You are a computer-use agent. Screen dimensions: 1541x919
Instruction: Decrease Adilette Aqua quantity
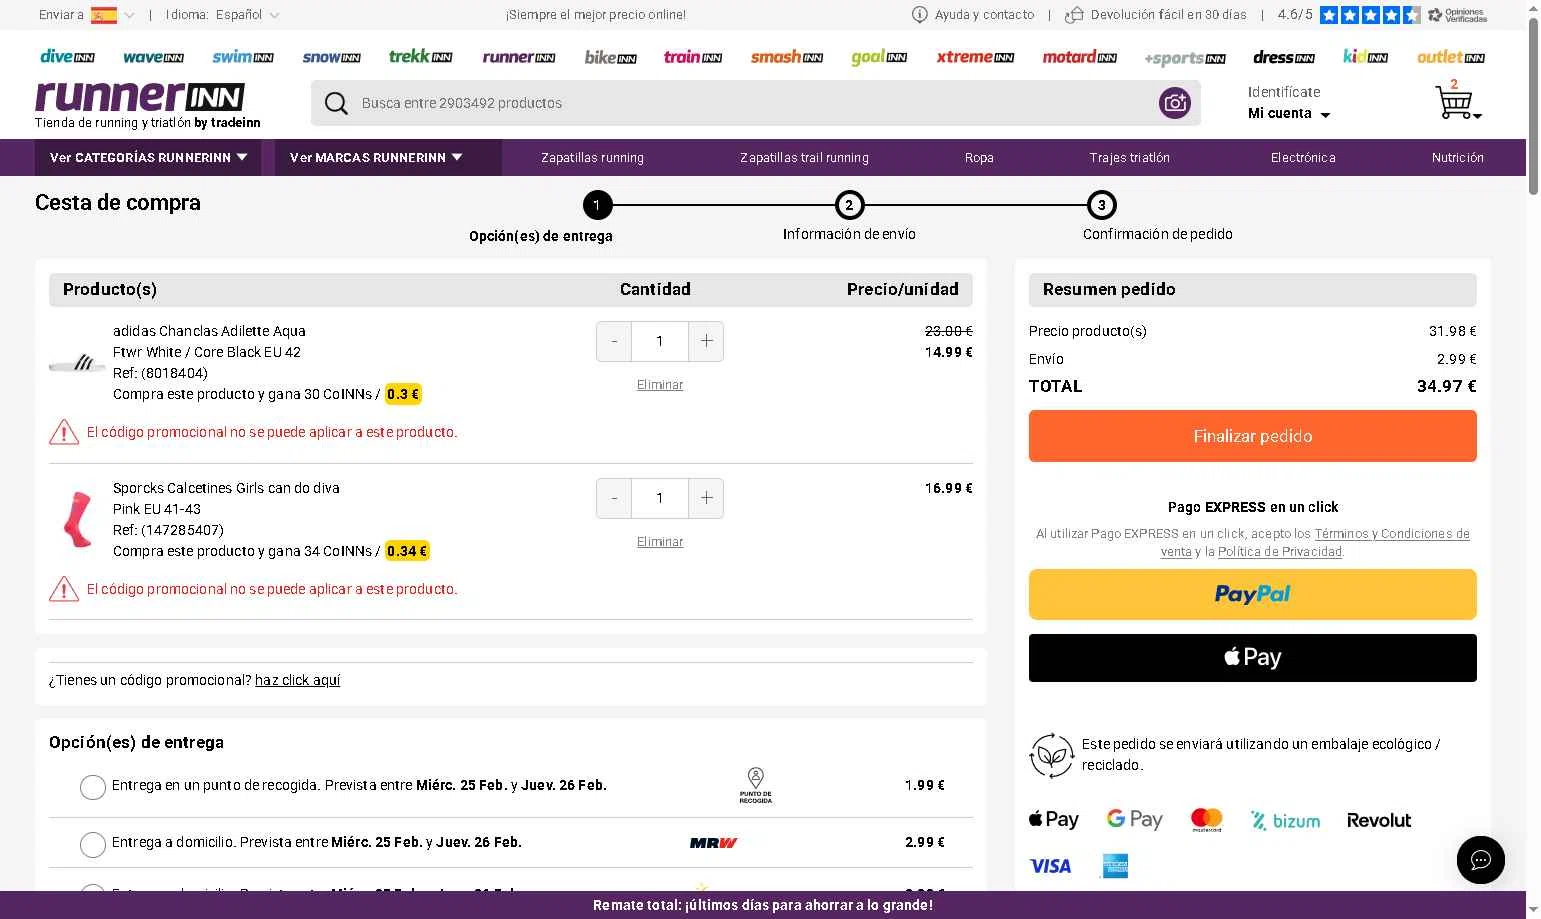(614, 341)
